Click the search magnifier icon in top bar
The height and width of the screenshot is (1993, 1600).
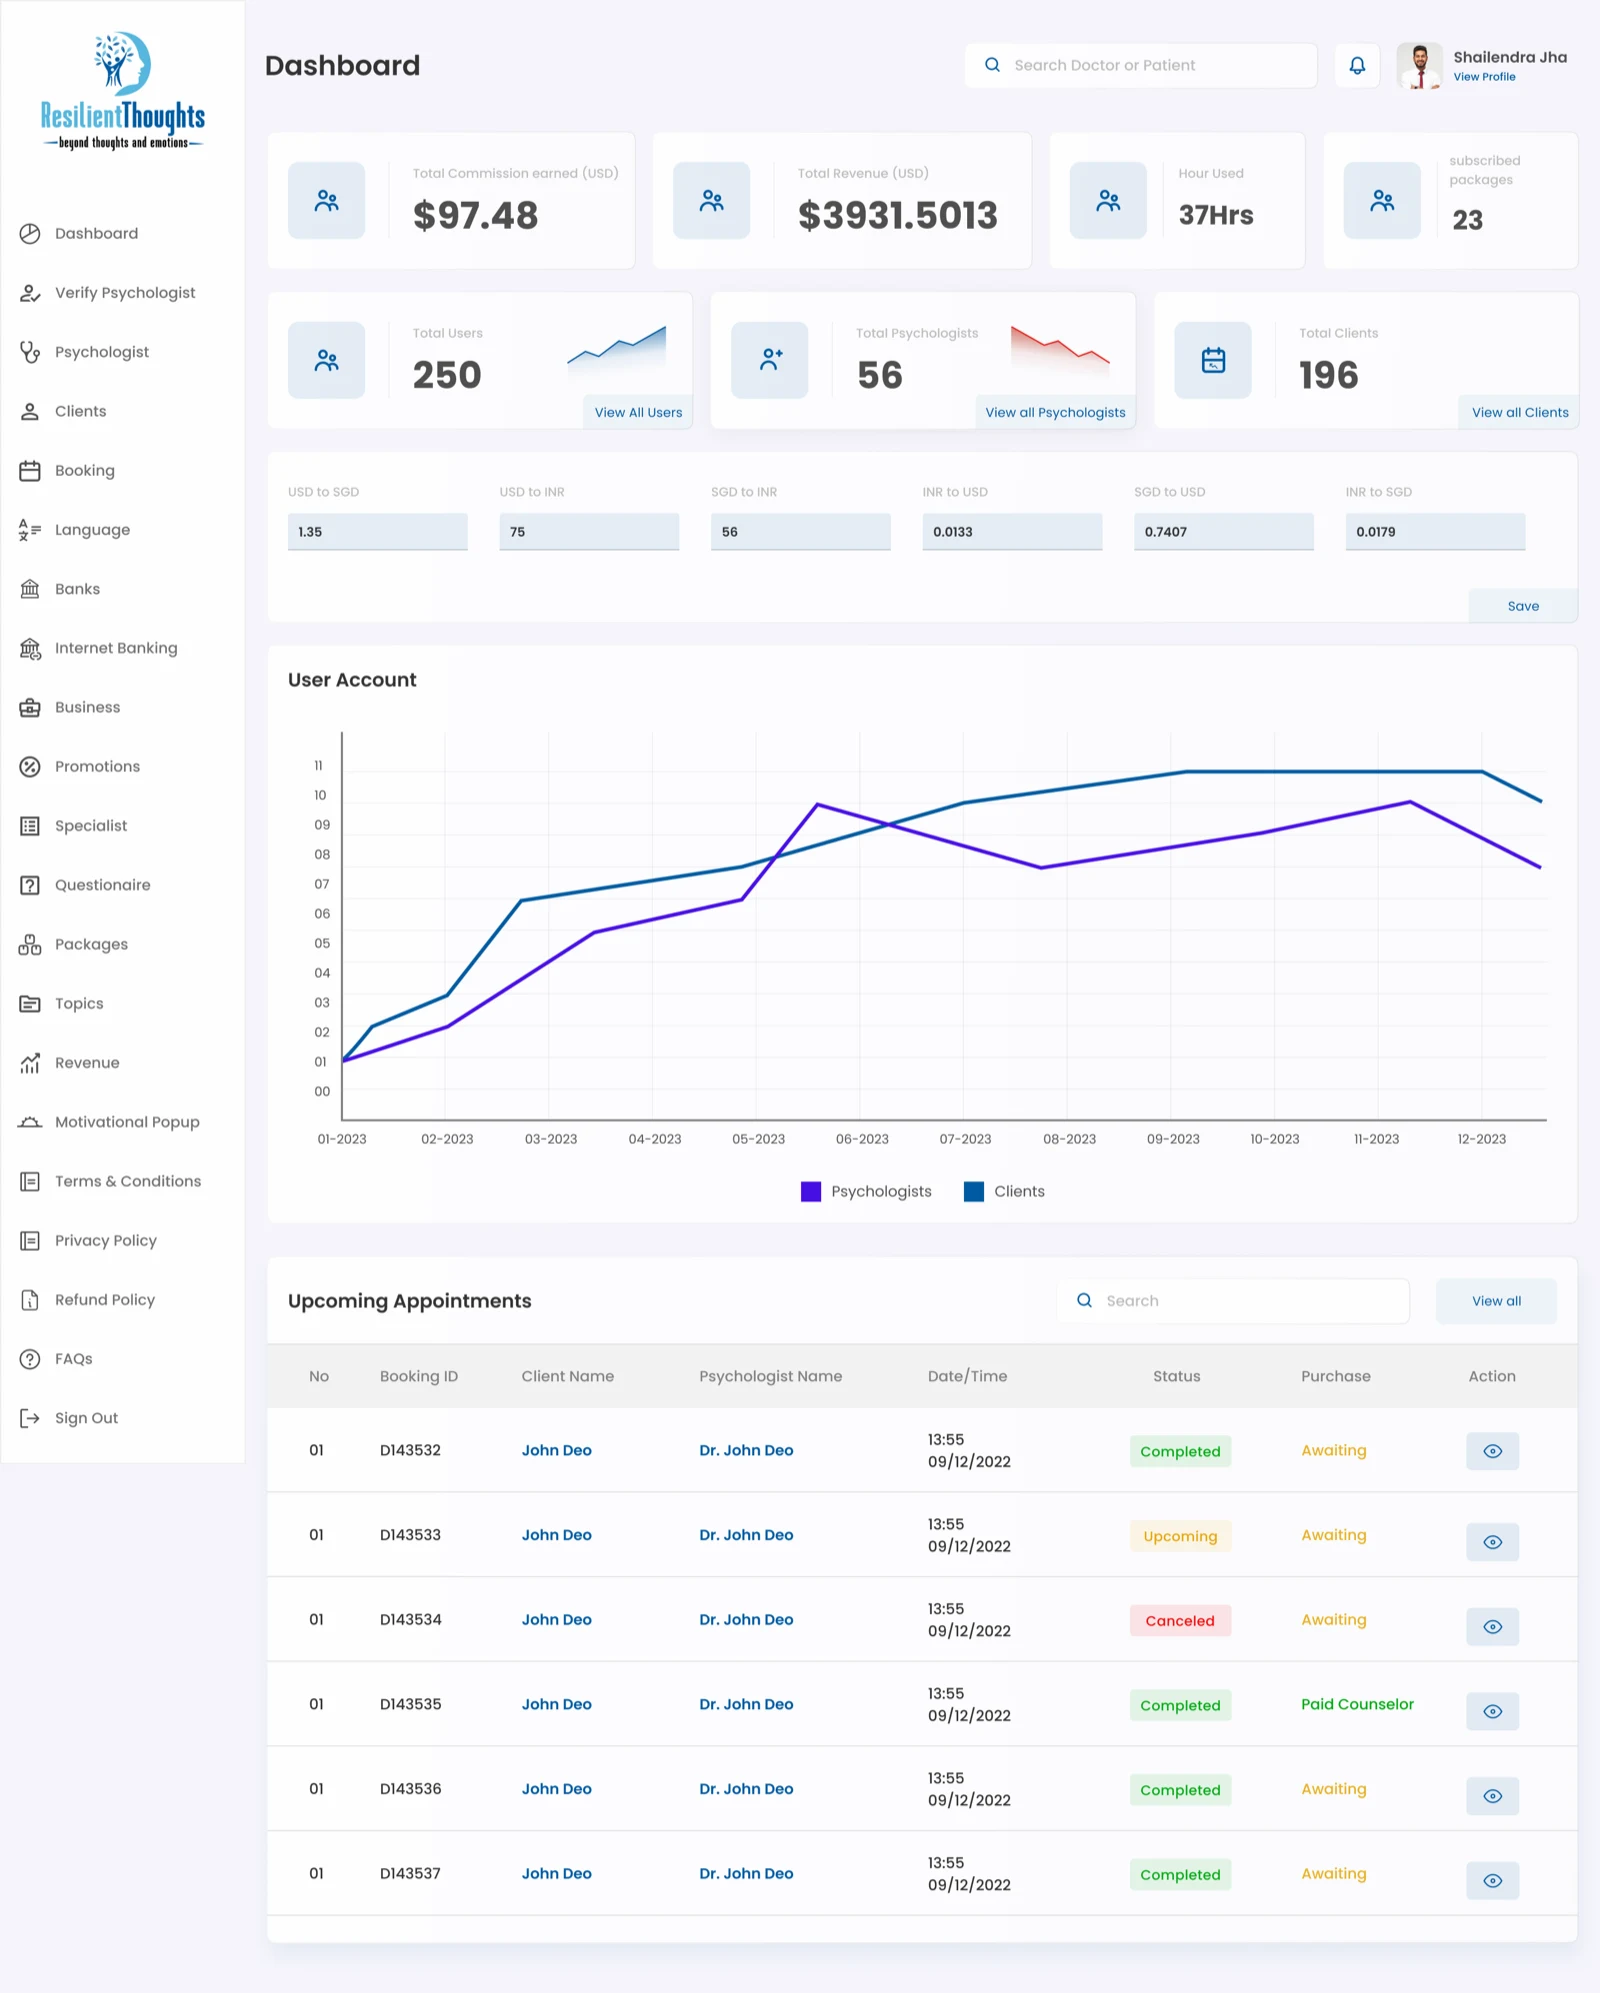click(992, 65)
